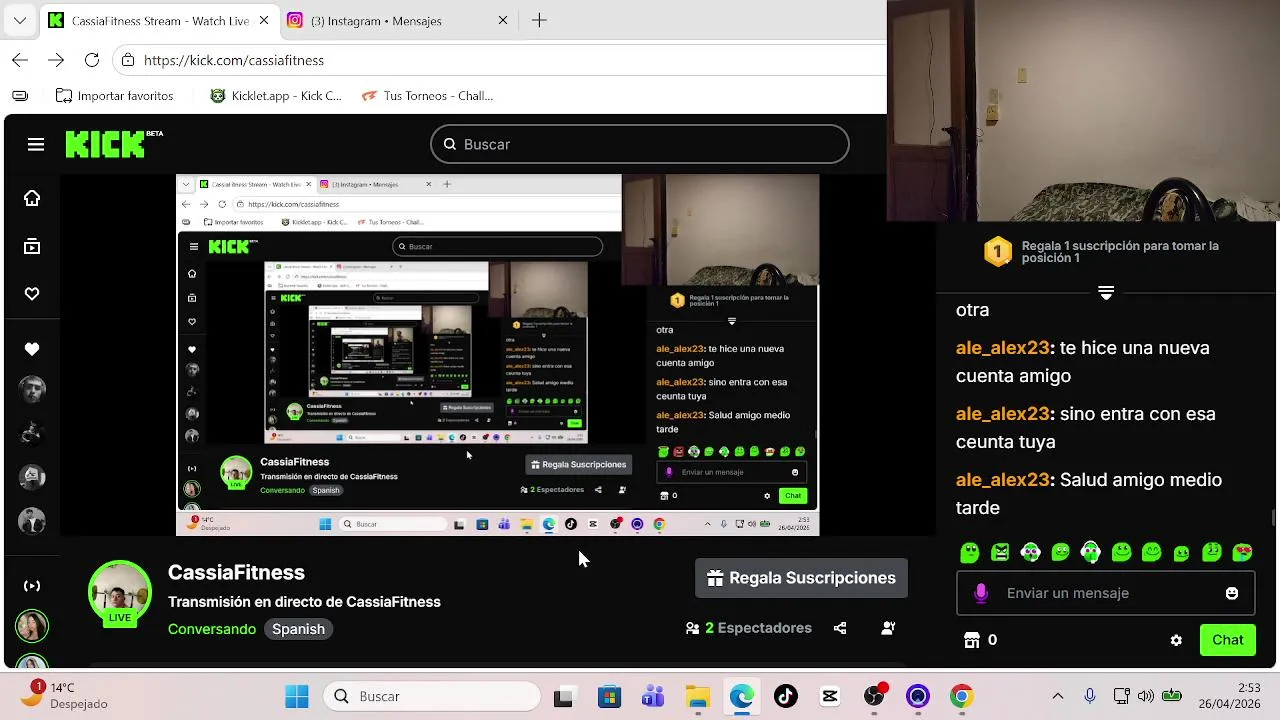Screen dimensions: 1280x720
Task: Click the volume icon in system tray
Action: [1146, 696]
